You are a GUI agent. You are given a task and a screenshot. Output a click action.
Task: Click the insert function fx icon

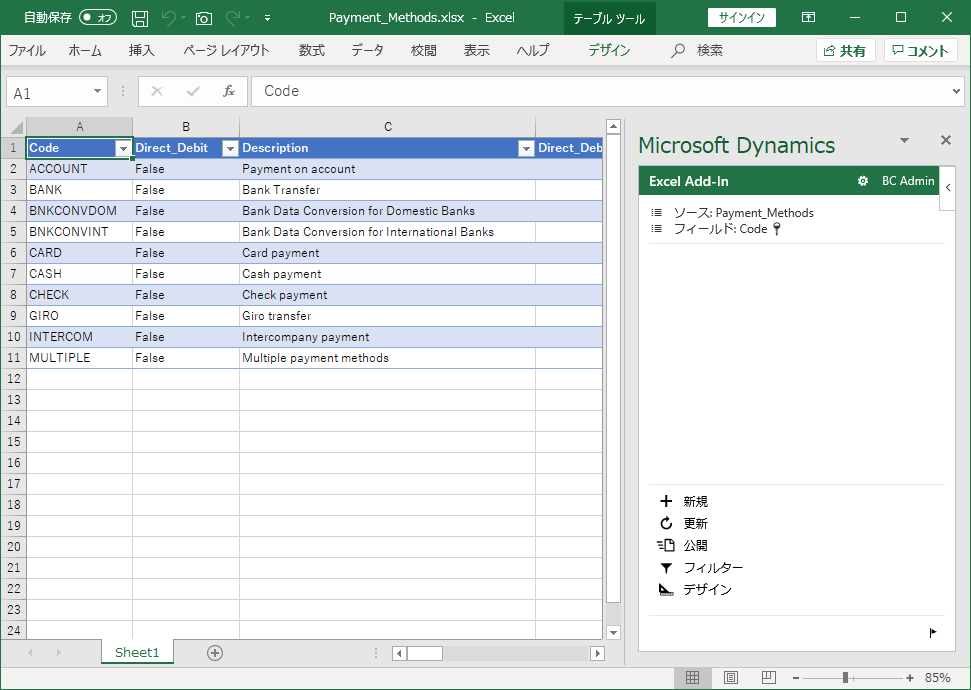click(229, 92)
